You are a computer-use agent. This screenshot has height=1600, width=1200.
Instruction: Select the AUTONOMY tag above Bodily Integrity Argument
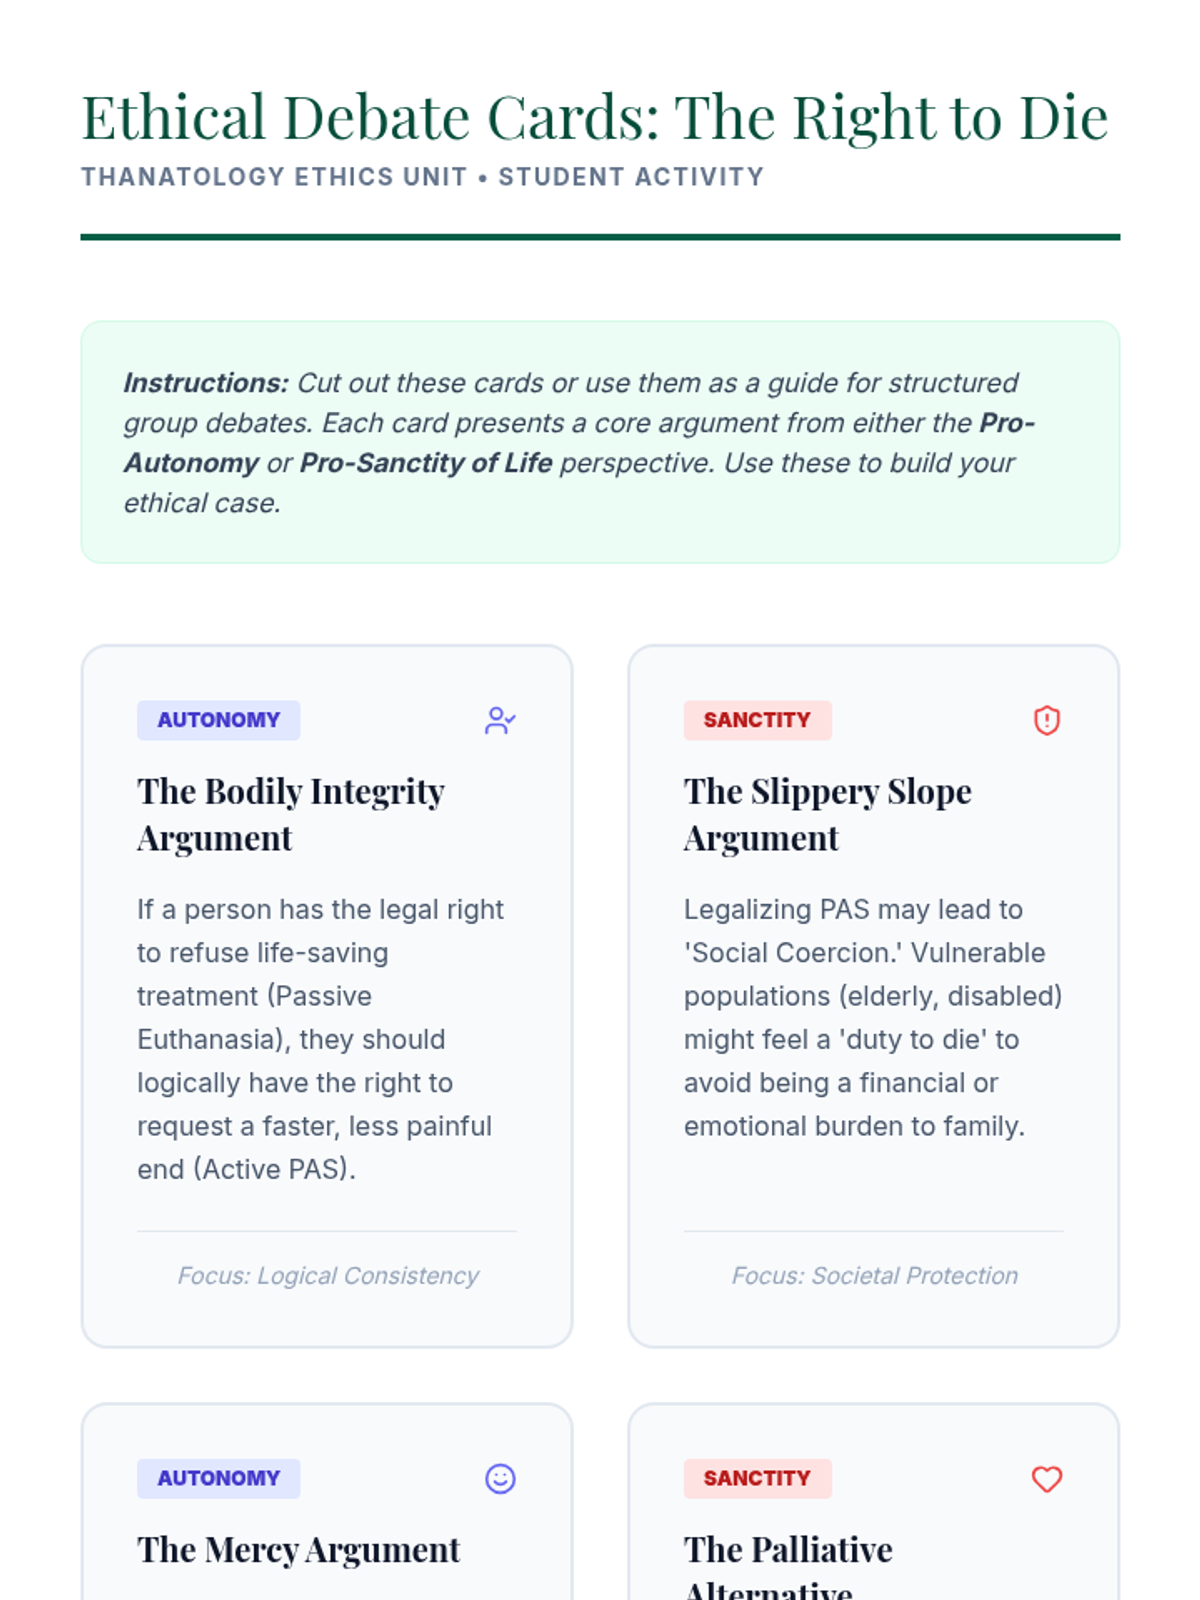pyautogui.click(x=218, y=720)
